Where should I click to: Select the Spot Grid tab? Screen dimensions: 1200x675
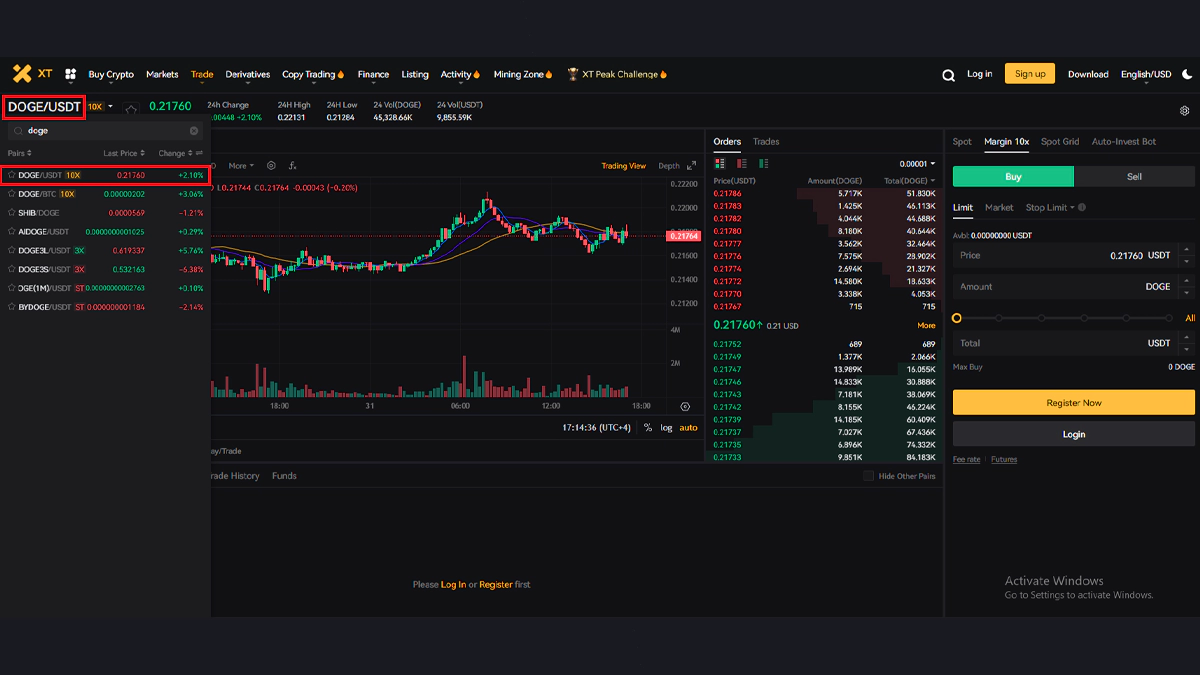tap(1060, 142)
